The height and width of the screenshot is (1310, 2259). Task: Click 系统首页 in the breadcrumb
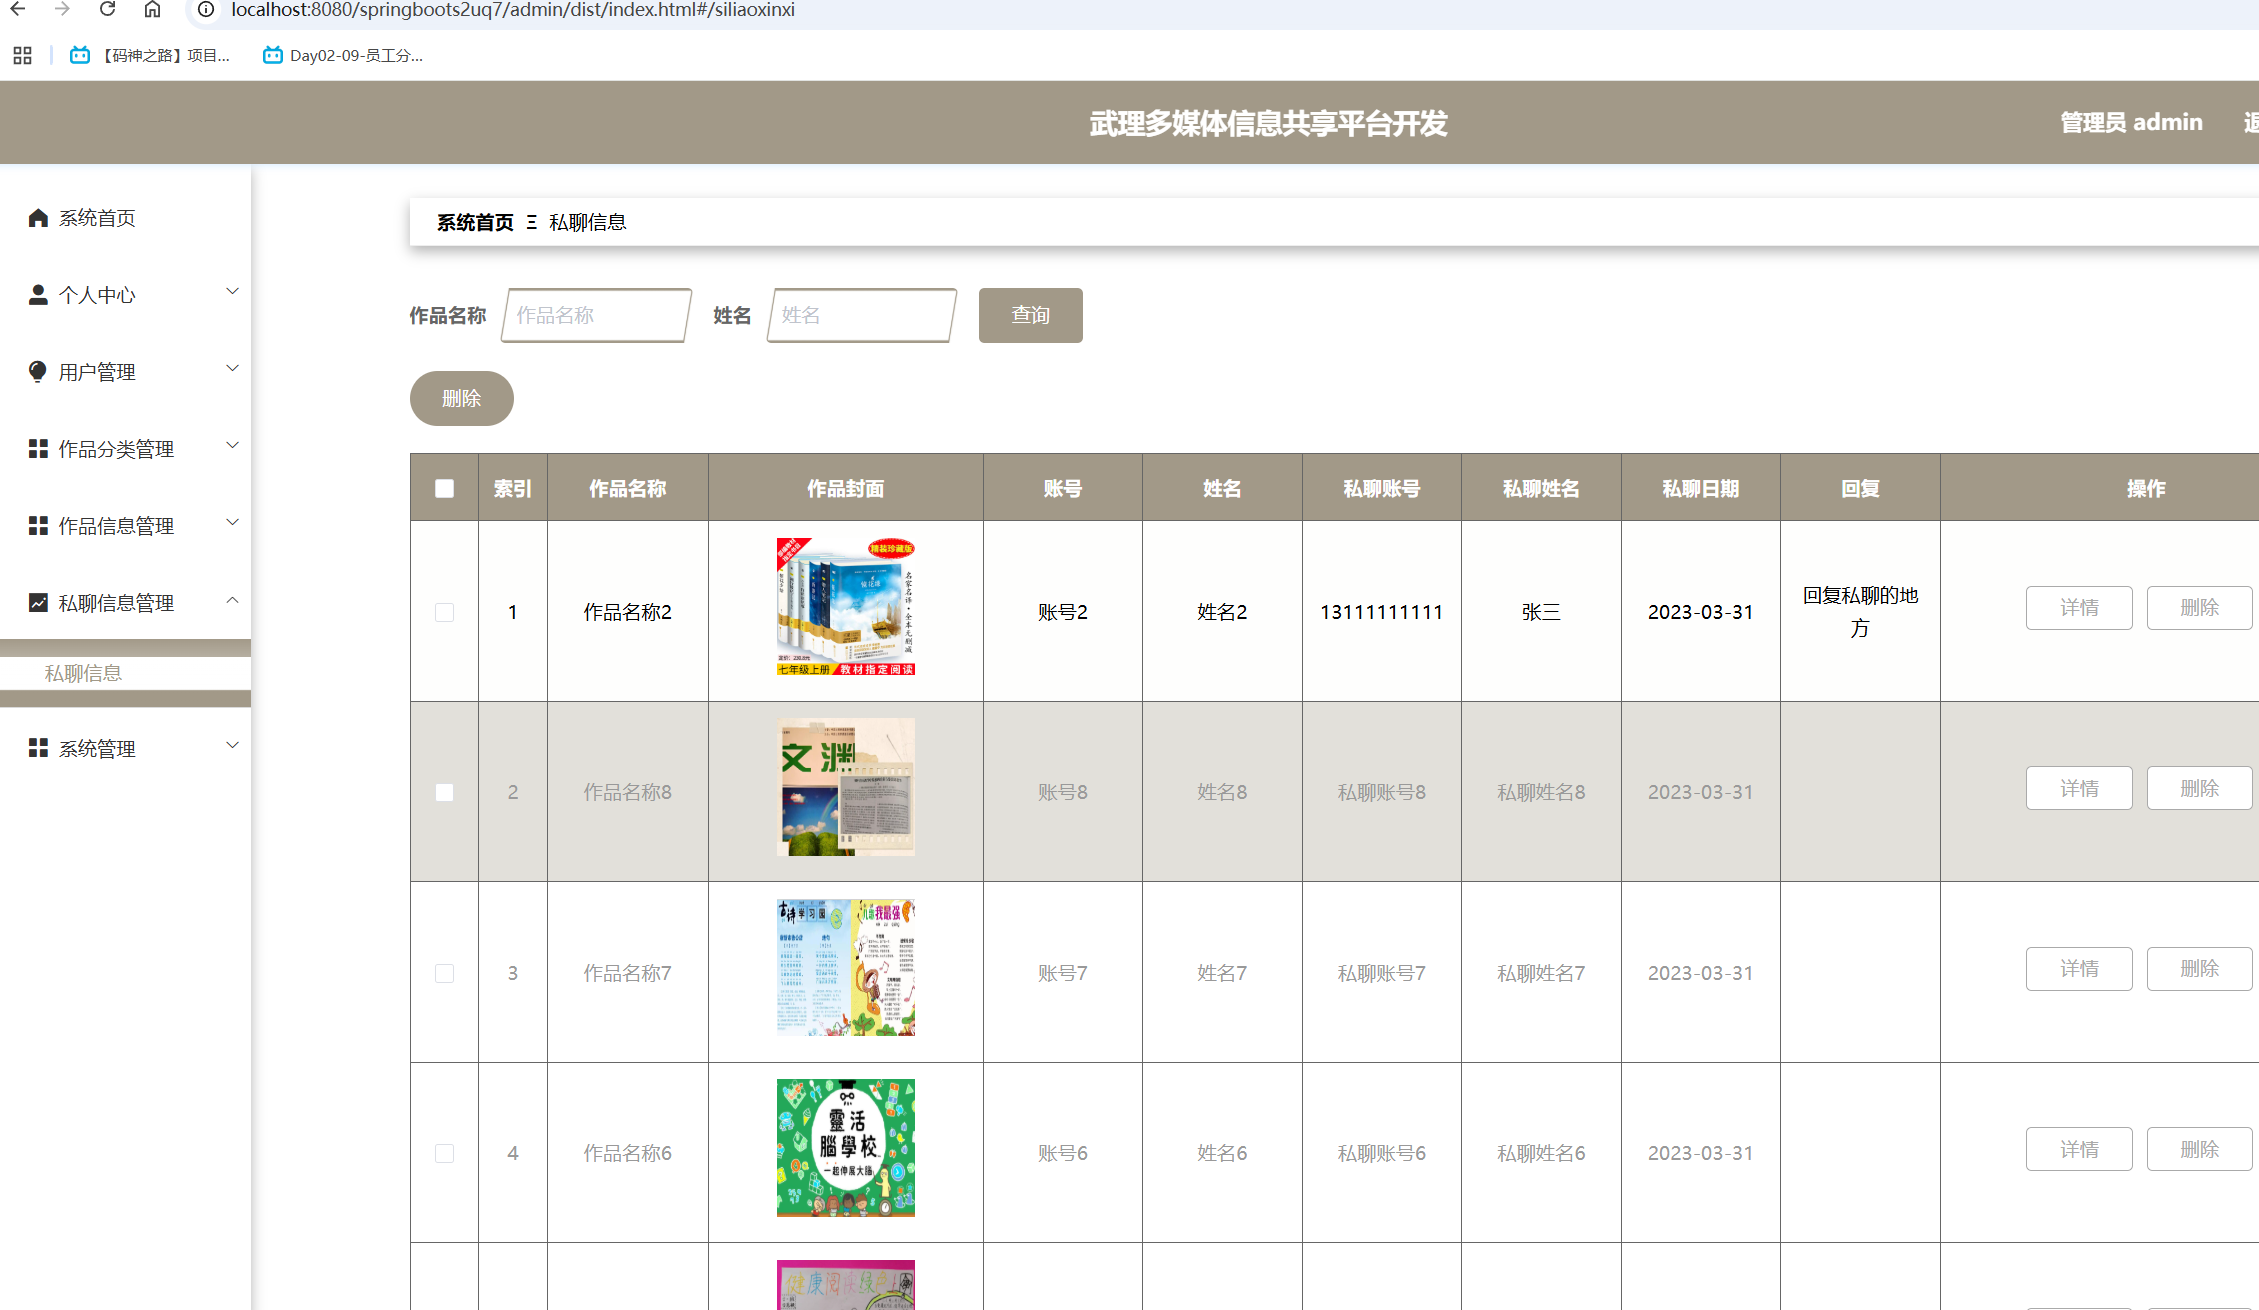[x=475, y=222]
